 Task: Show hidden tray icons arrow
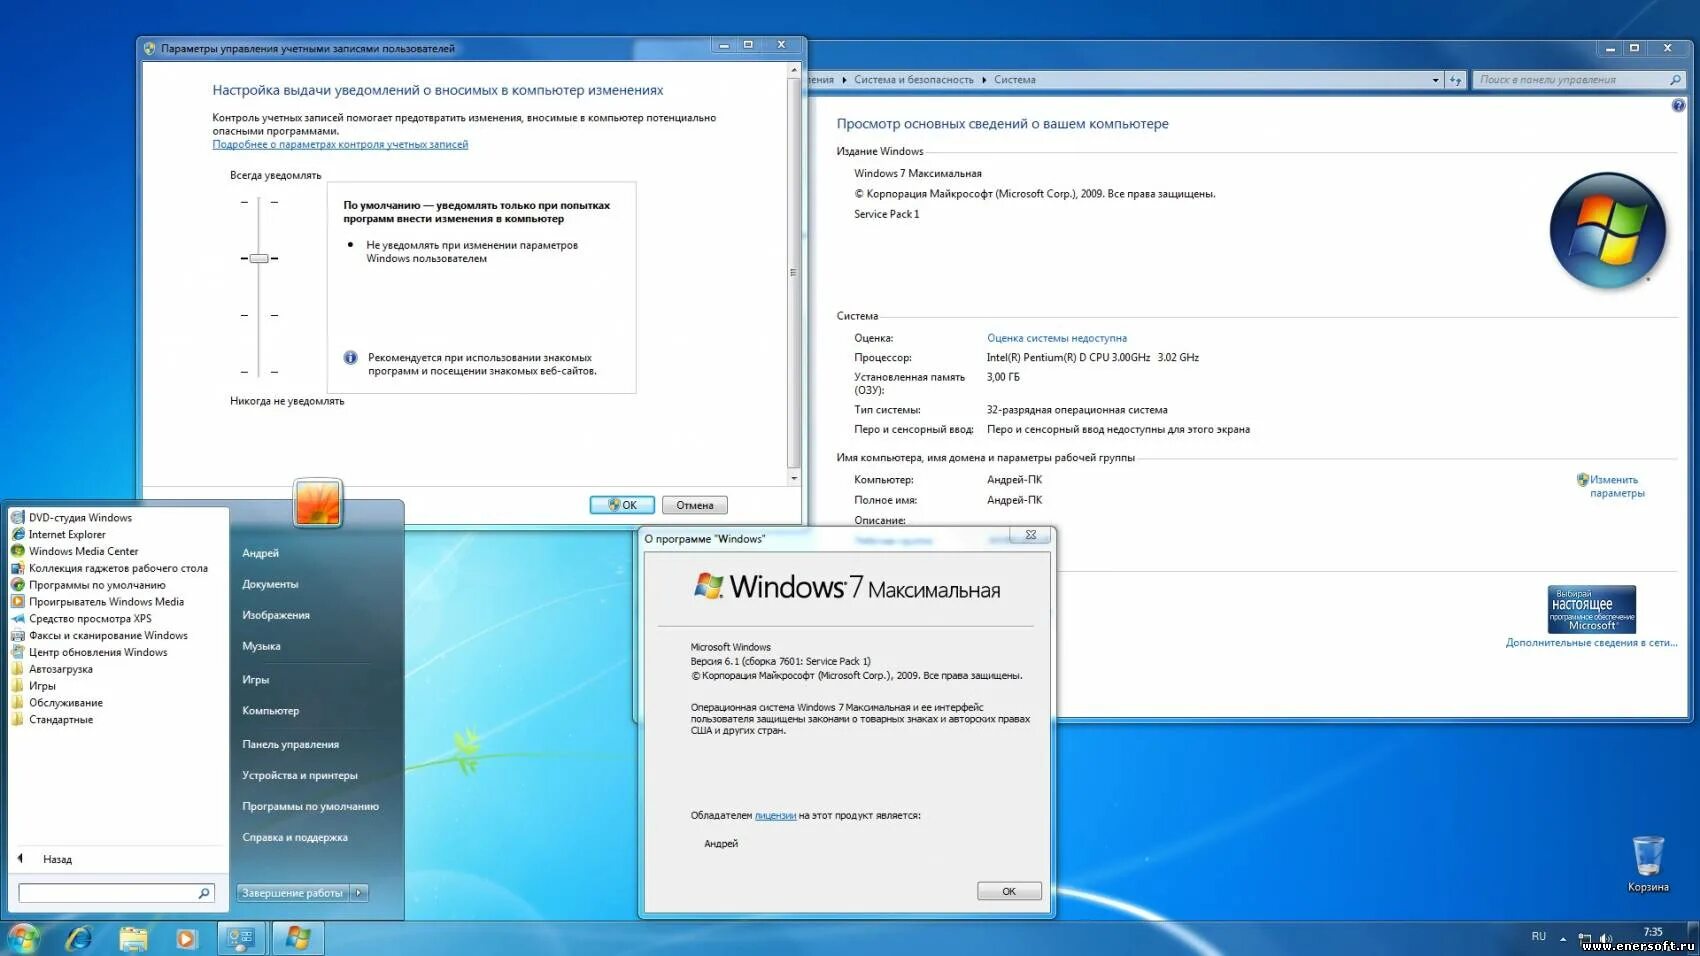[1563, 938]
